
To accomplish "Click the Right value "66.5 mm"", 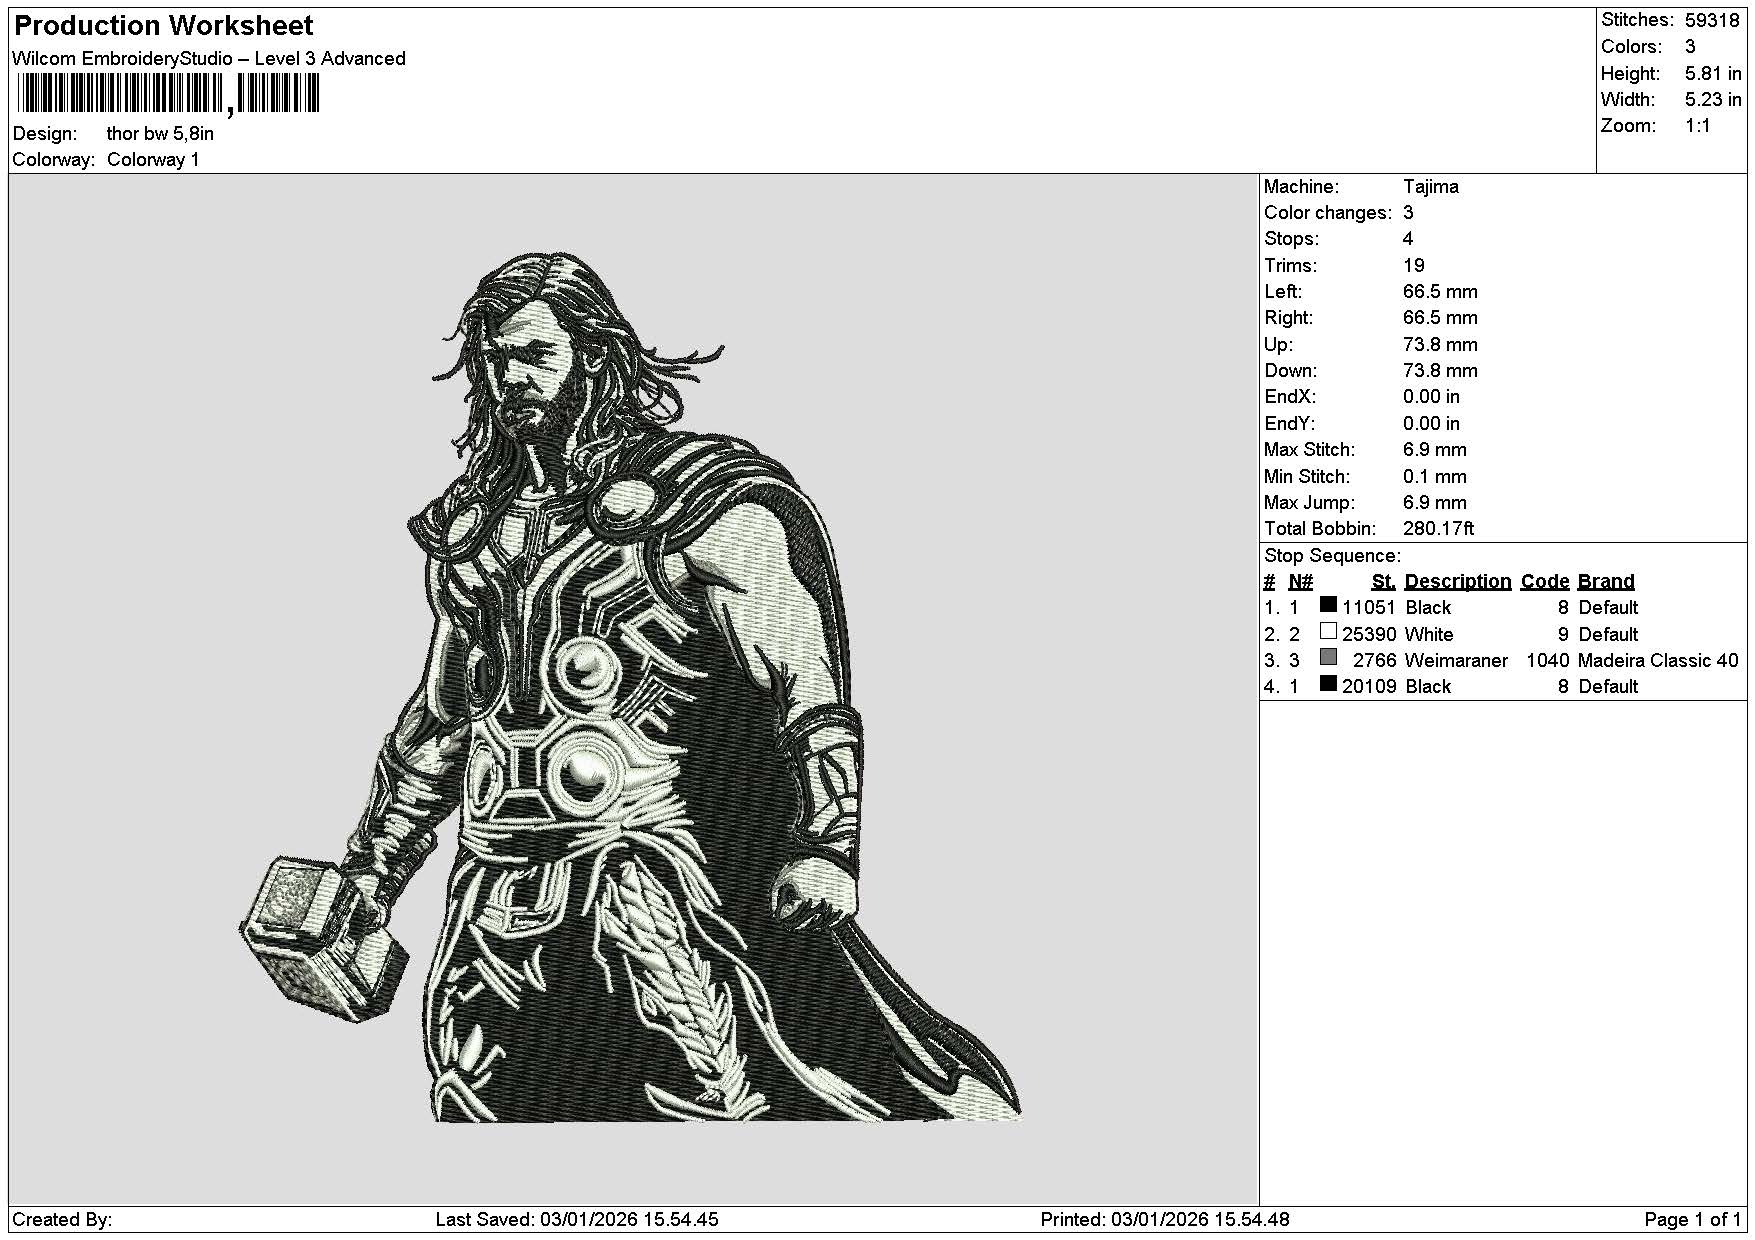I will [x=1440, y=318].
